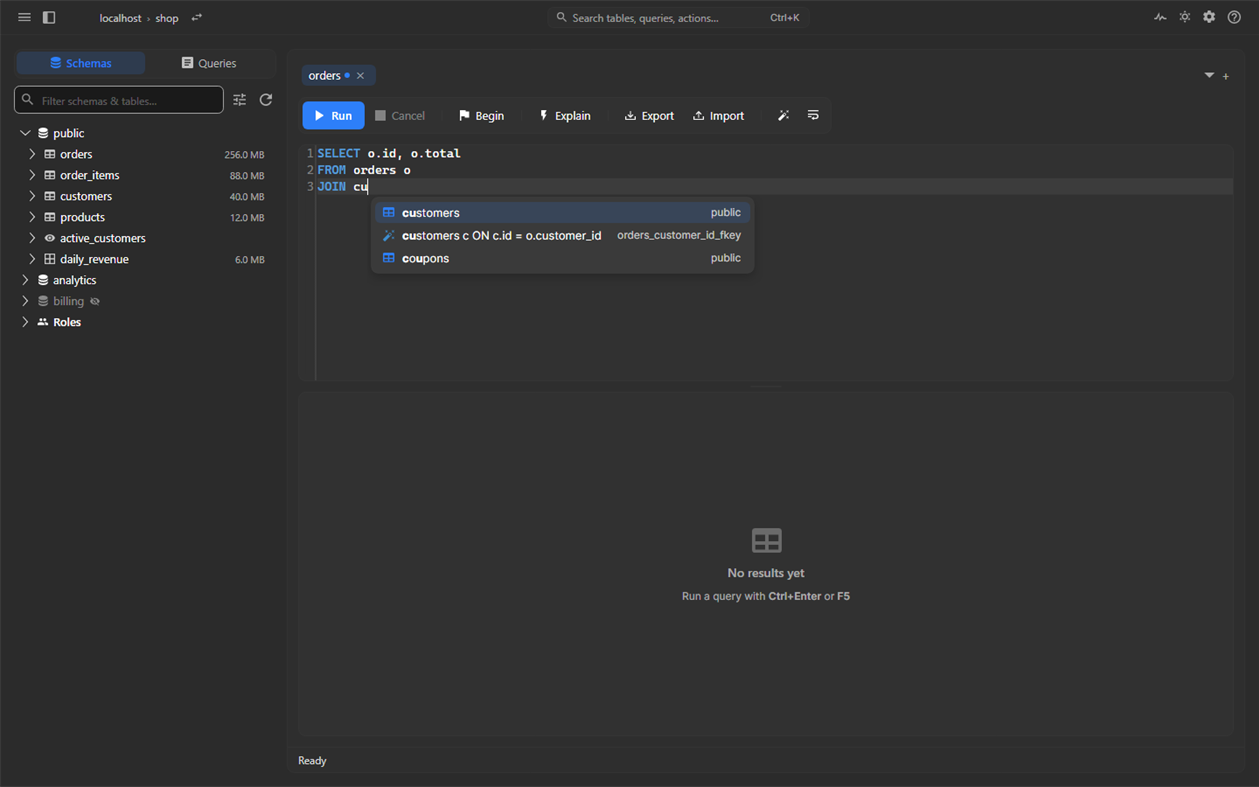
Task: Click the empty results table icon
Action: point(767,541)
